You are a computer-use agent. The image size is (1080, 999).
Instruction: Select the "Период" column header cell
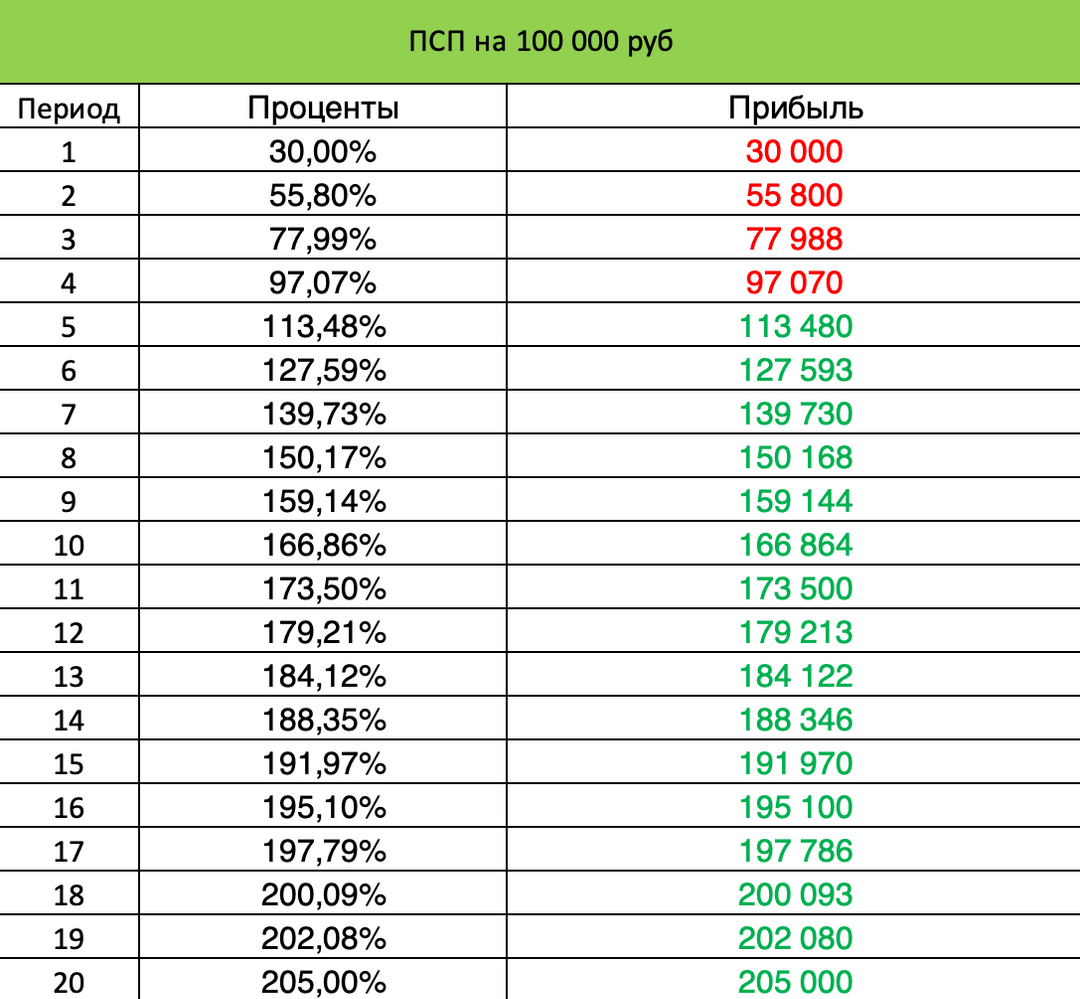(69, 108)
